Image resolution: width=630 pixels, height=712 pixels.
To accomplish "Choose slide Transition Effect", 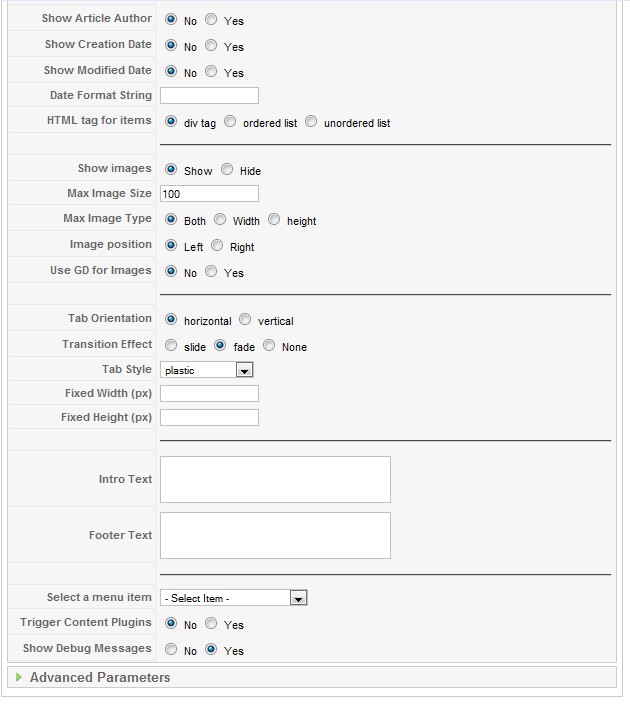I will 171,346.
